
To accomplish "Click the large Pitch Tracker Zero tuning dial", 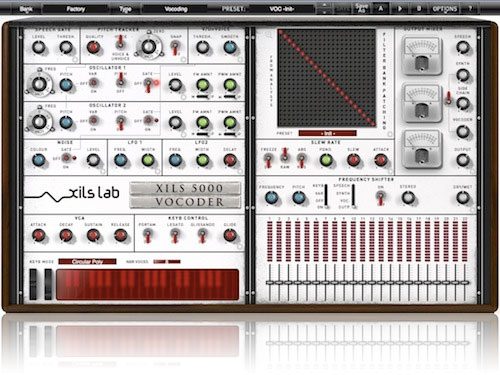I will pyautogui.click(x=149, y=47).
